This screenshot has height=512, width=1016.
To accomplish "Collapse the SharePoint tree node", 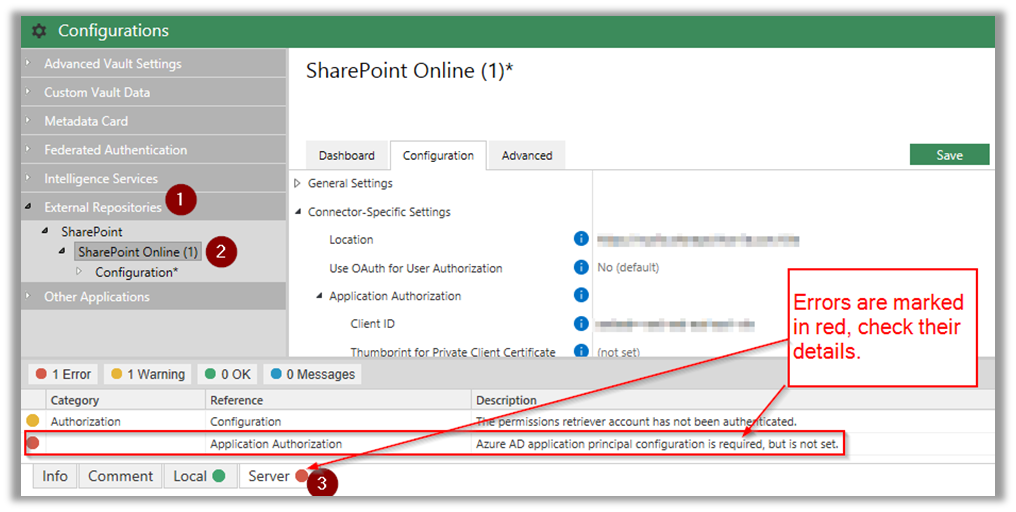I will click(x=45, y=231).
